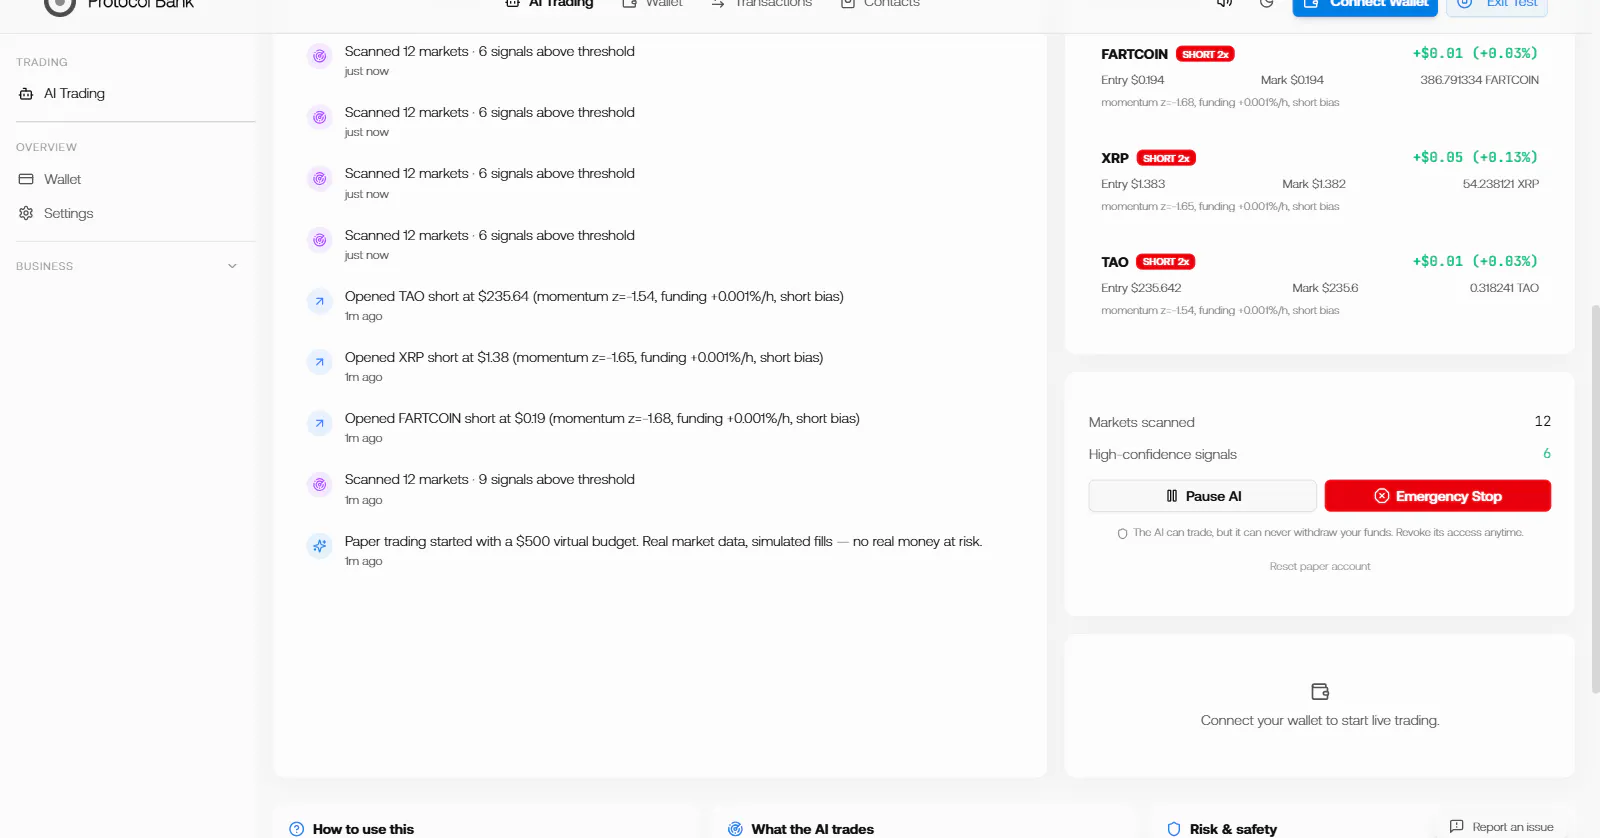Click the XRP position title
The image size is (1600, 838).
pos(1115,158)
